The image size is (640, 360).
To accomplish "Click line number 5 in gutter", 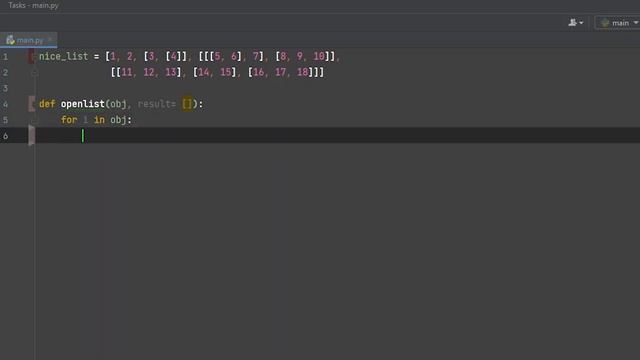I will click(x=5, y=120).
